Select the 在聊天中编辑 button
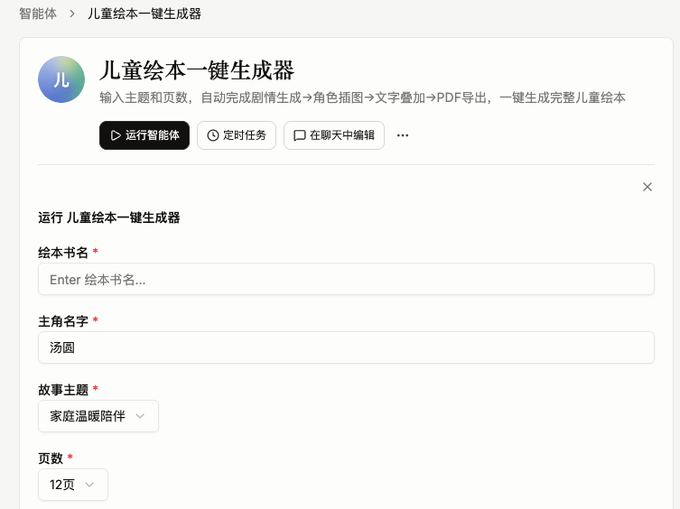Viewport: 680px width, 509px height. (334, 135)
